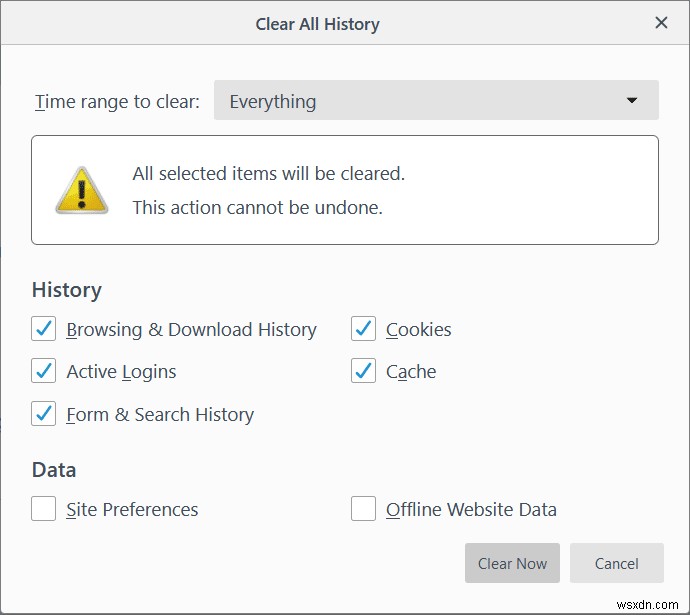Click the 'Offline Website Data' label text
This screenshot has height=615, width=690.
(471, 510)
